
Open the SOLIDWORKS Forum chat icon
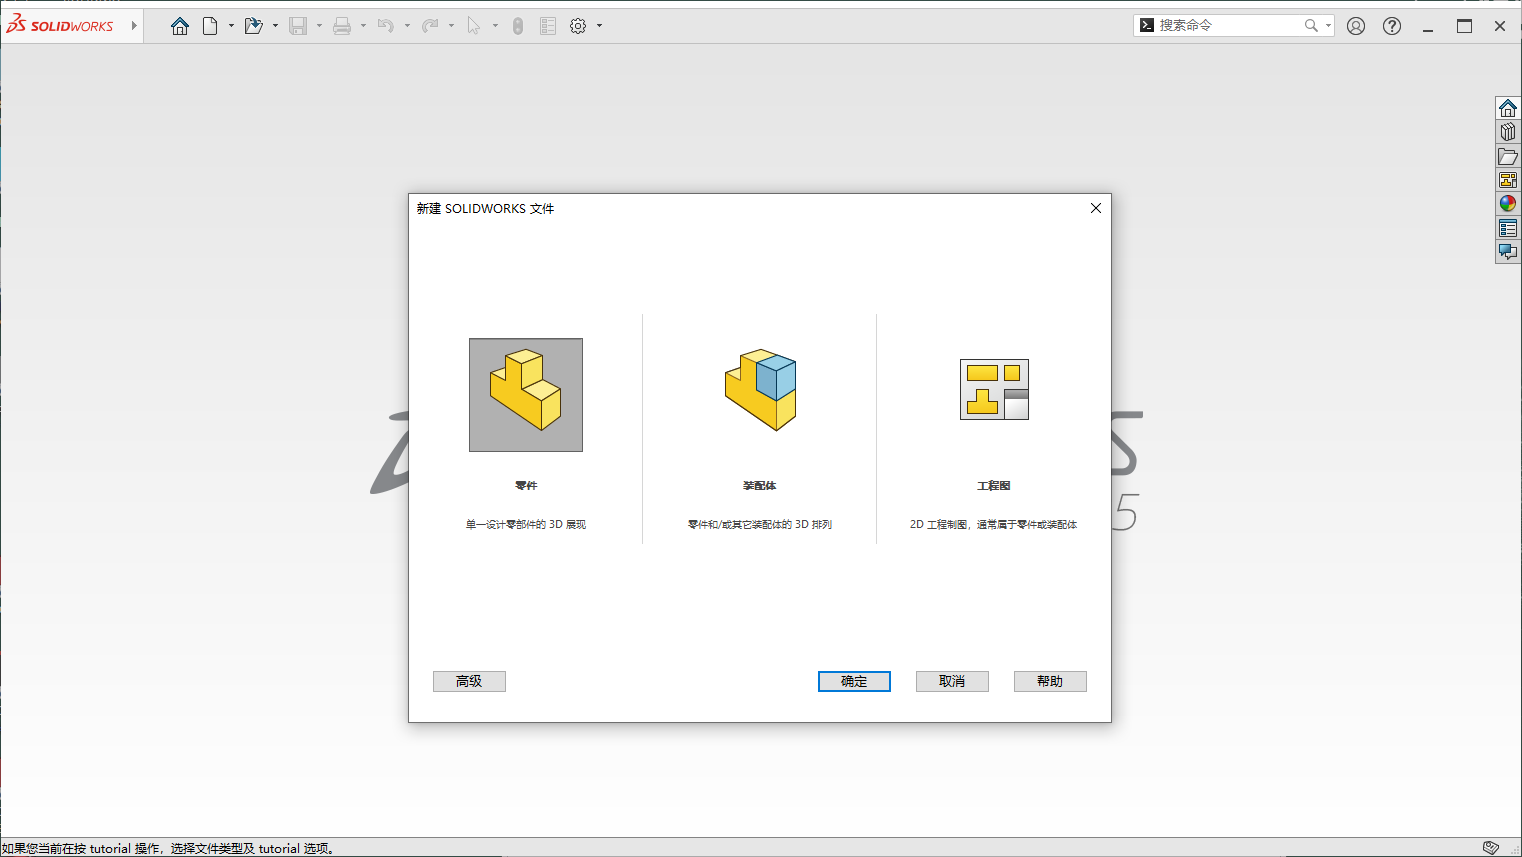point(1507,251)
